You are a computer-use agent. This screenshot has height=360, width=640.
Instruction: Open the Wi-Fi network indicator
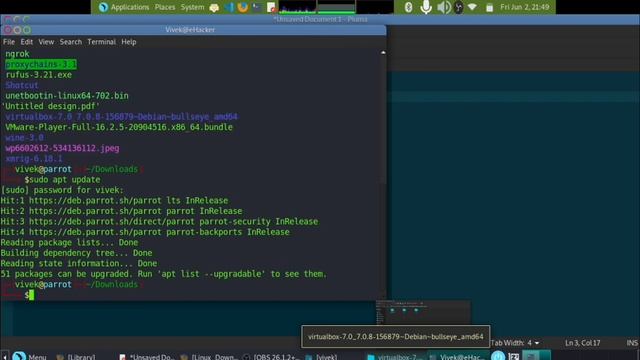(472, 7)
